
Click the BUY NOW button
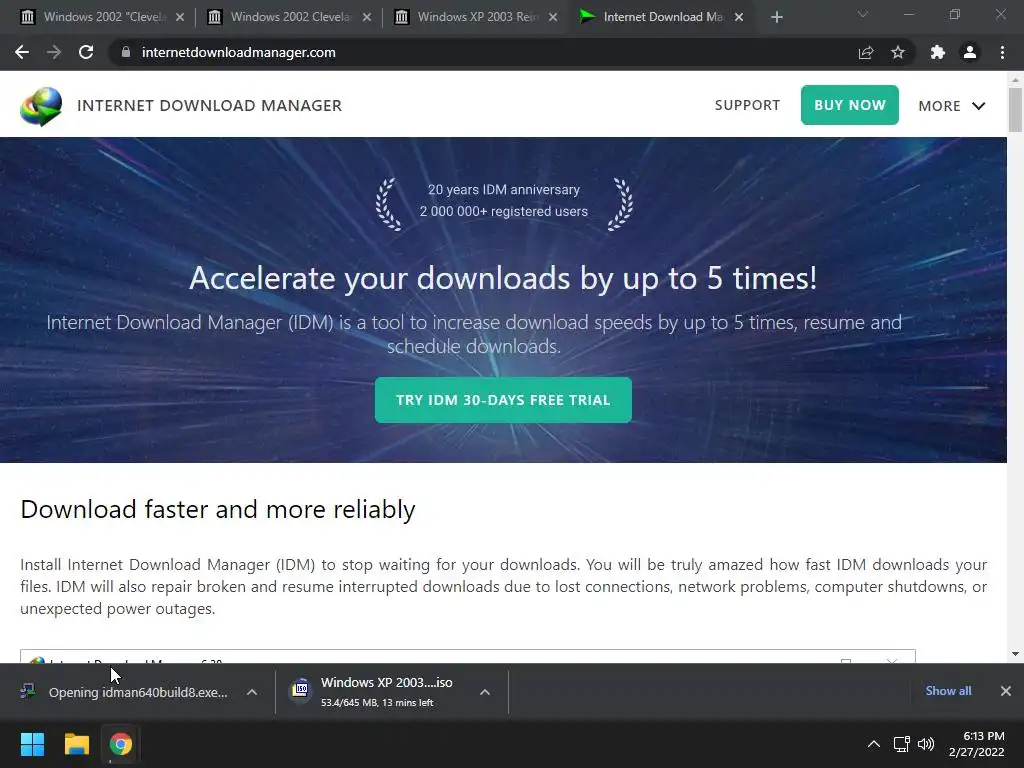[850, 105]
